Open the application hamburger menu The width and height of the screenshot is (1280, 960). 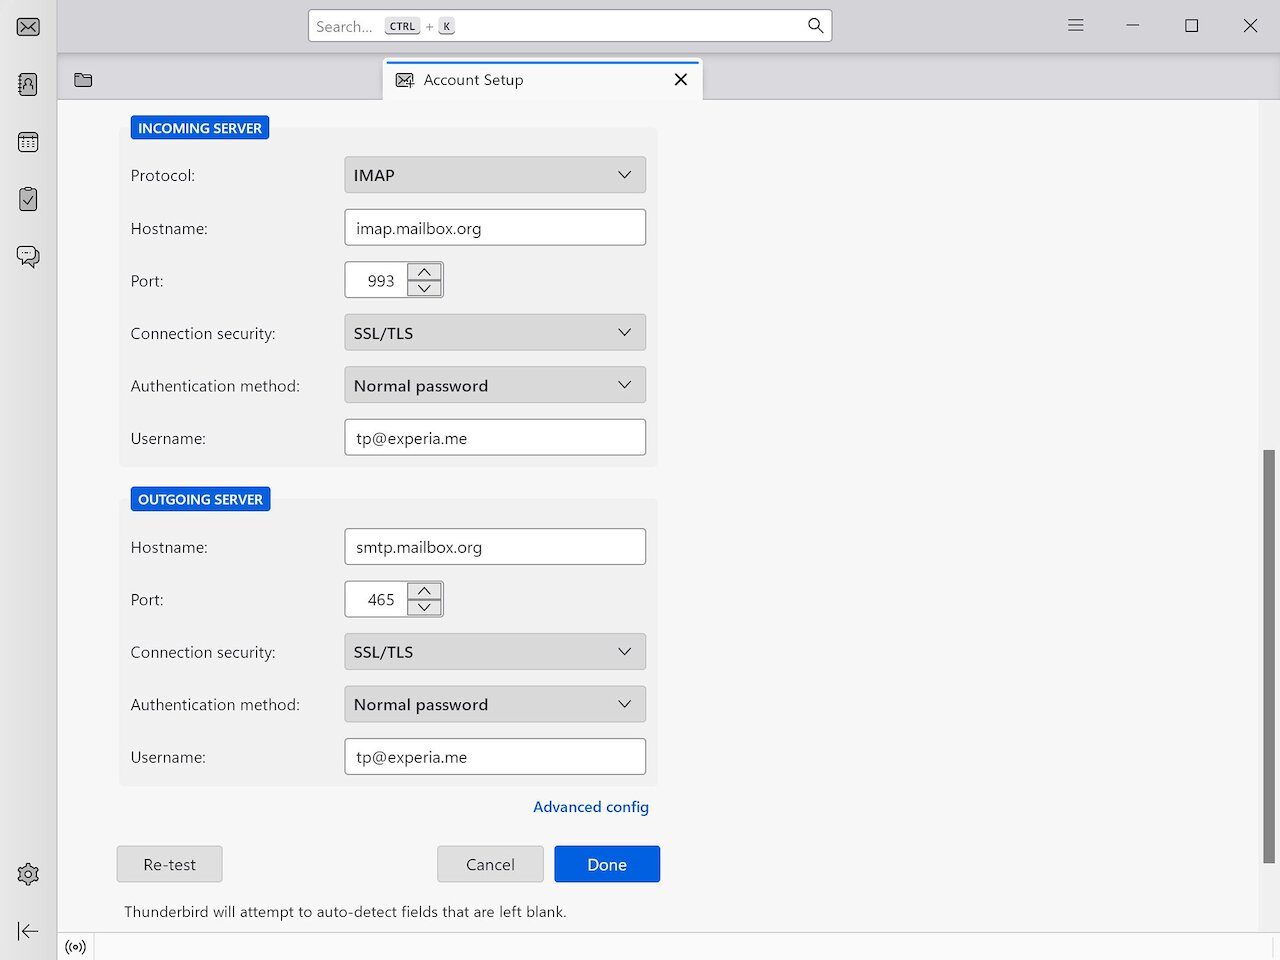1075,25
